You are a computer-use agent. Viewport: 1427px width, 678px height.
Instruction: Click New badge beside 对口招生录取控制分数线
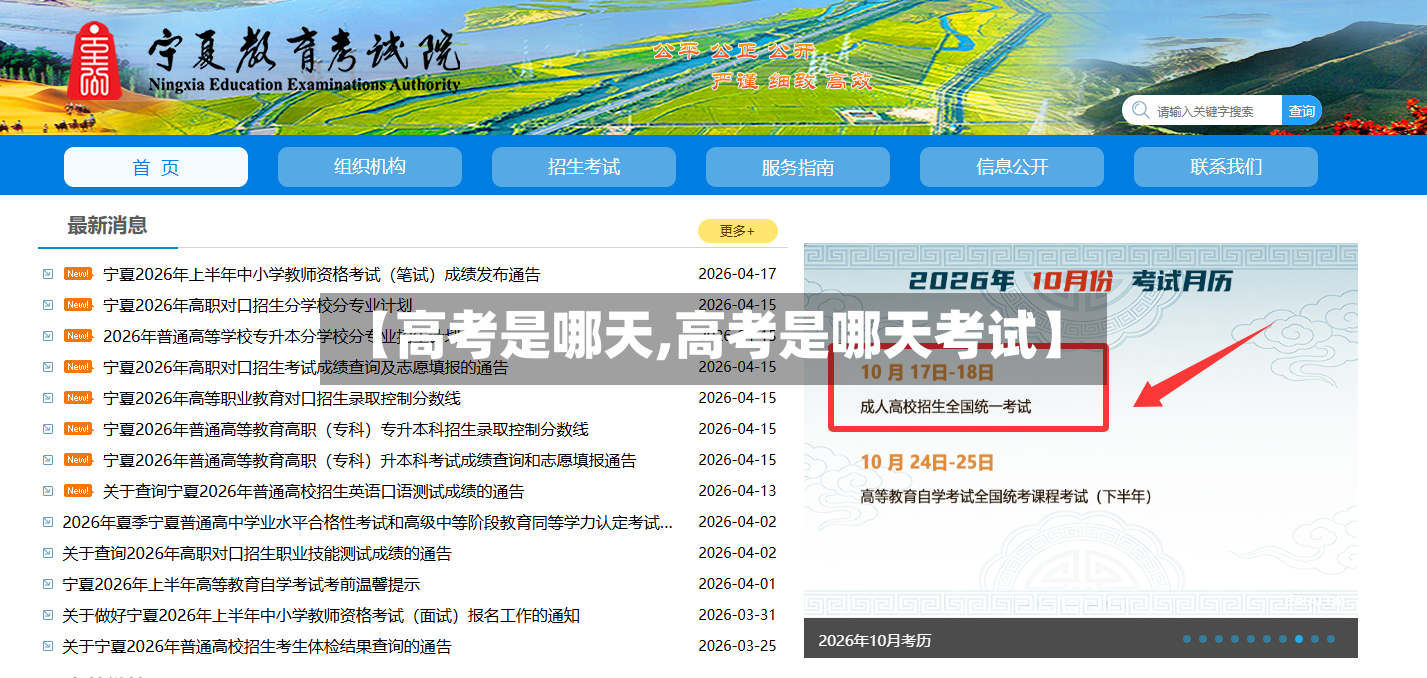click(x=78, y=397)
